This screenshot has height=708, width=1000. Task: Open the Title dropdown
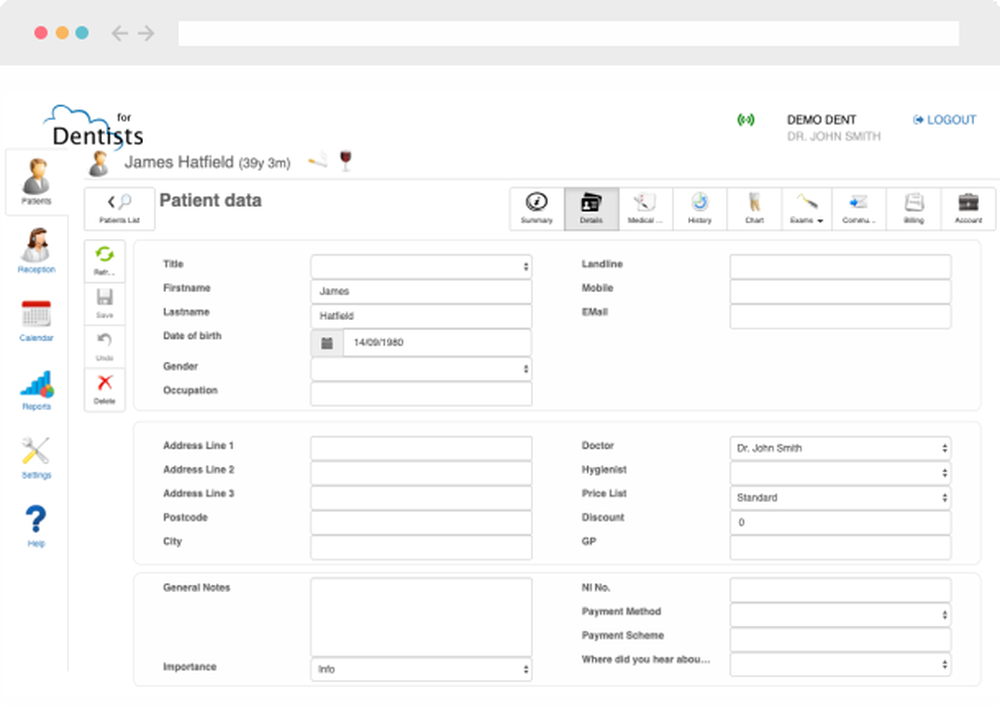tap(421, 265)
